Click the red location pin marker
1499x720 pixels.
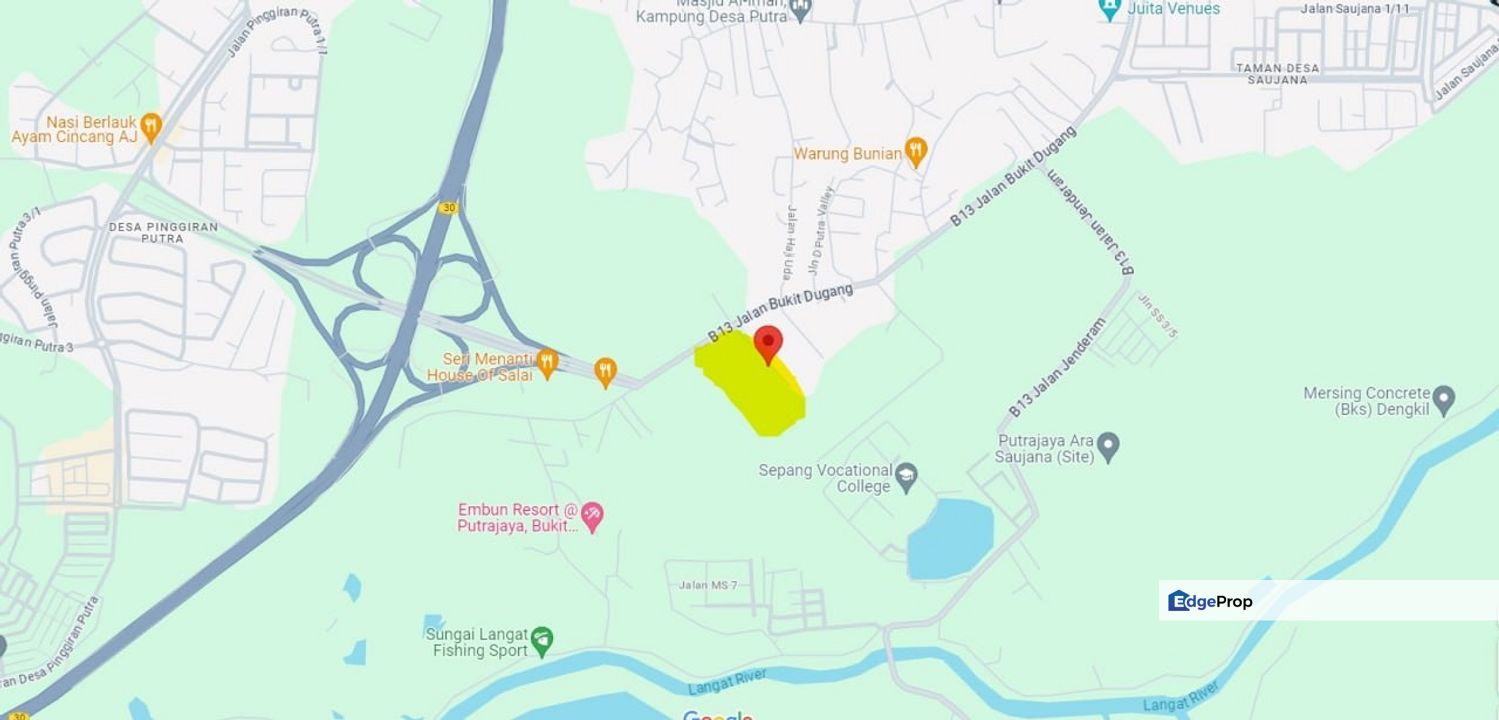pyautogui.click(x=767, y=344)
